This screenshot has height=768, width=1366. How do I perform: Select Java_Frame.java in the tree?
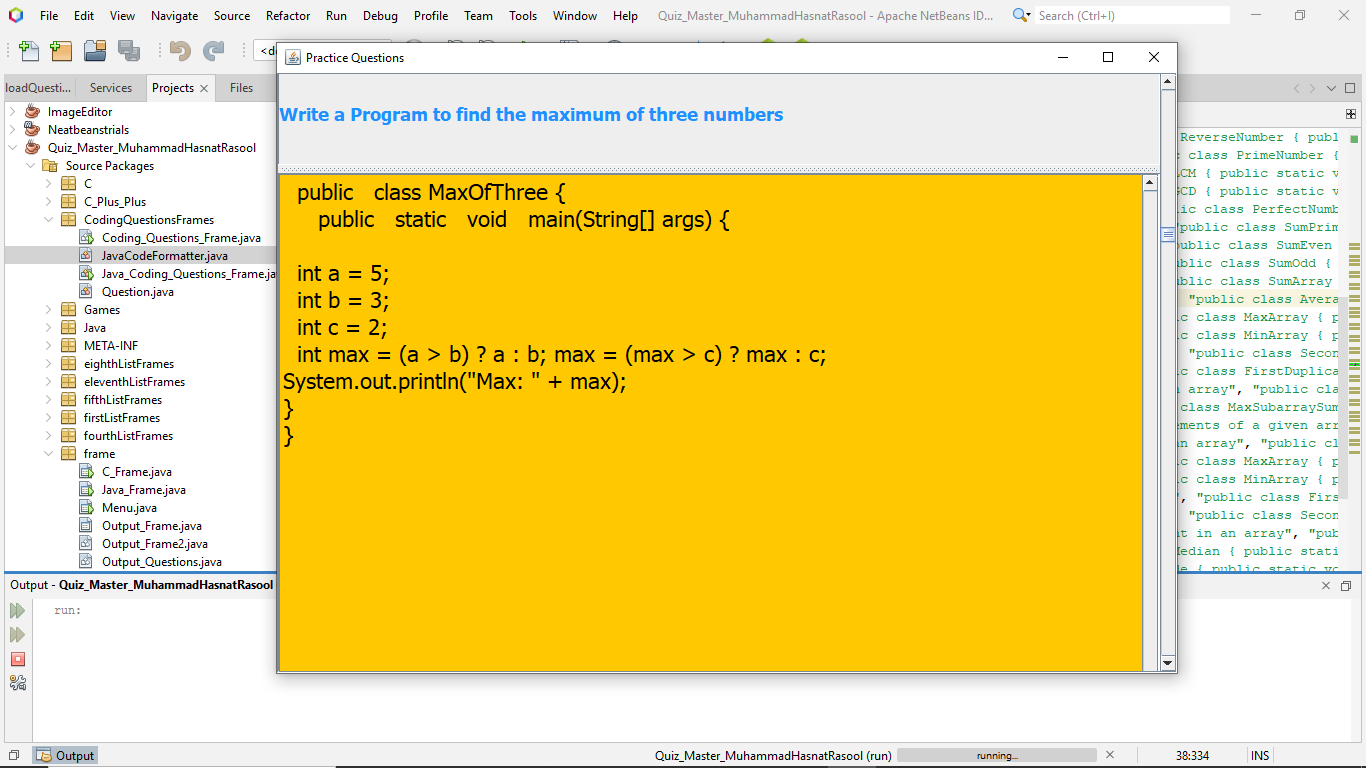[144, 490]
